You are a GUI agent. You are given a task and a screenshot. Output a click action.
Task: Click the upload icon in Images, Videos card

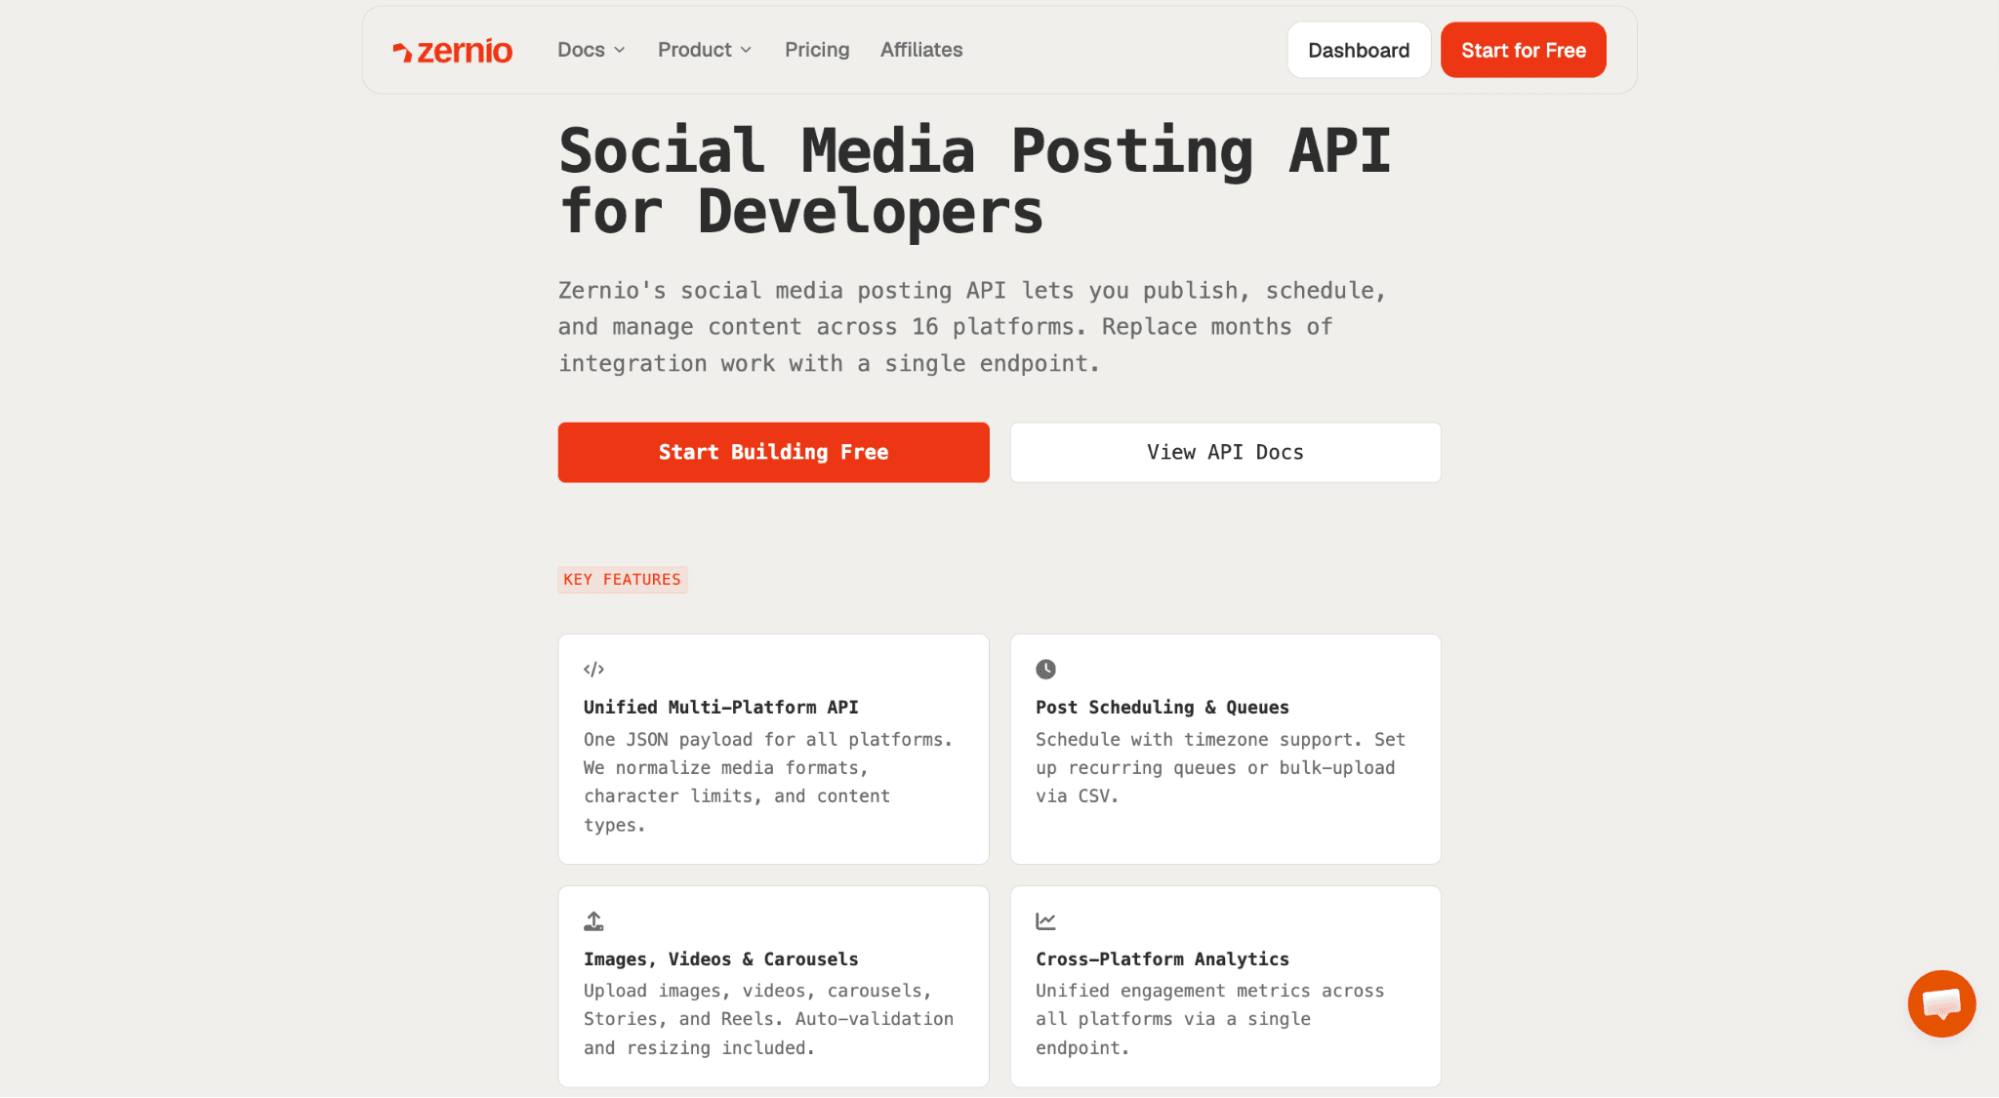point(594,921)
